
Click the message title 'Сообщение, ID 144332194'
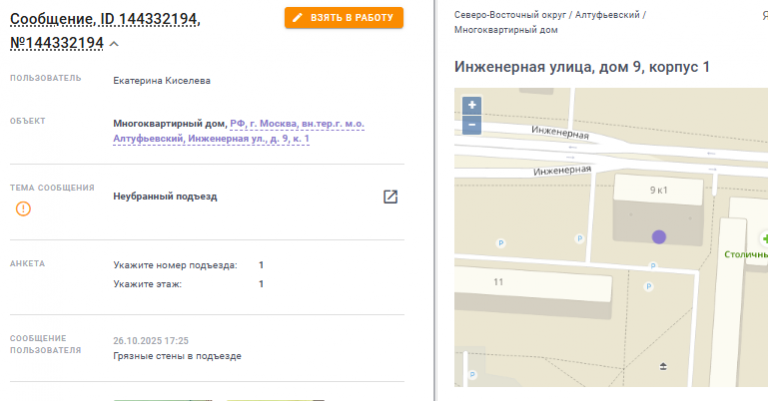coord(105,20)
